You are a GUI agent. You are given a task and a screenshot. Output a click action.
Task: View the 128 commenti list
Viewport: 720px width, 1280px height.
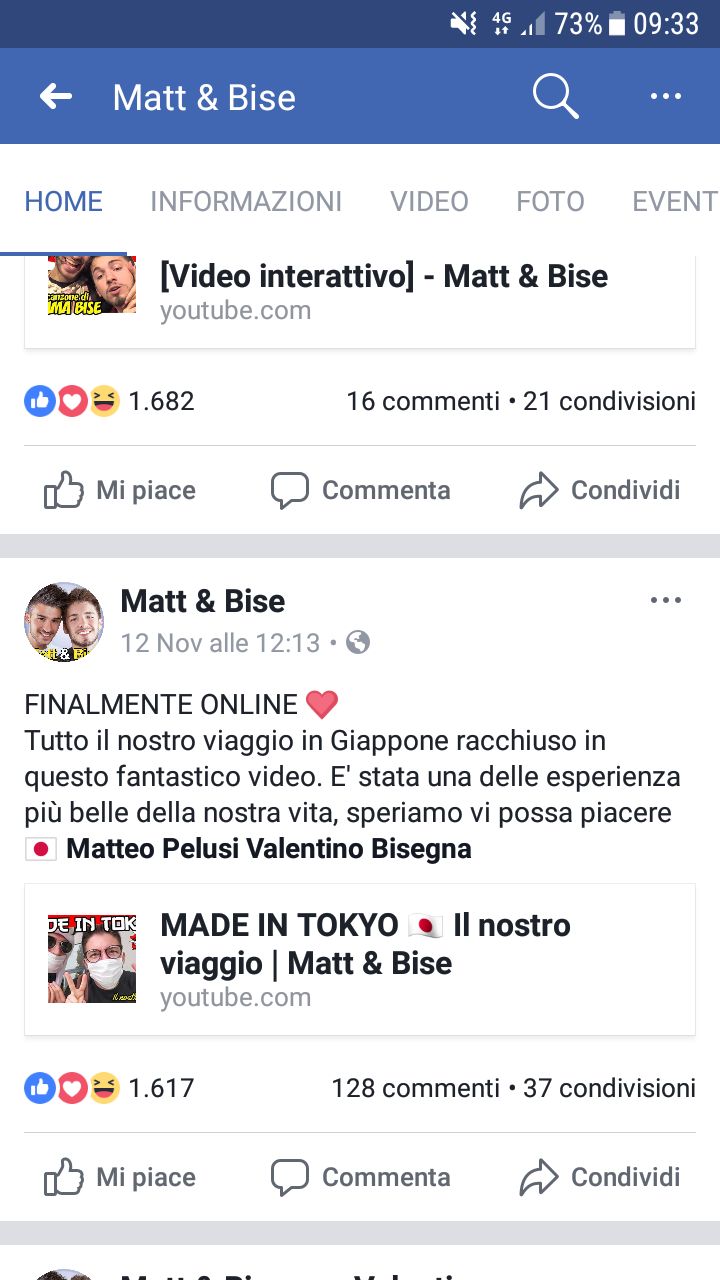(x=415, y=1088)
